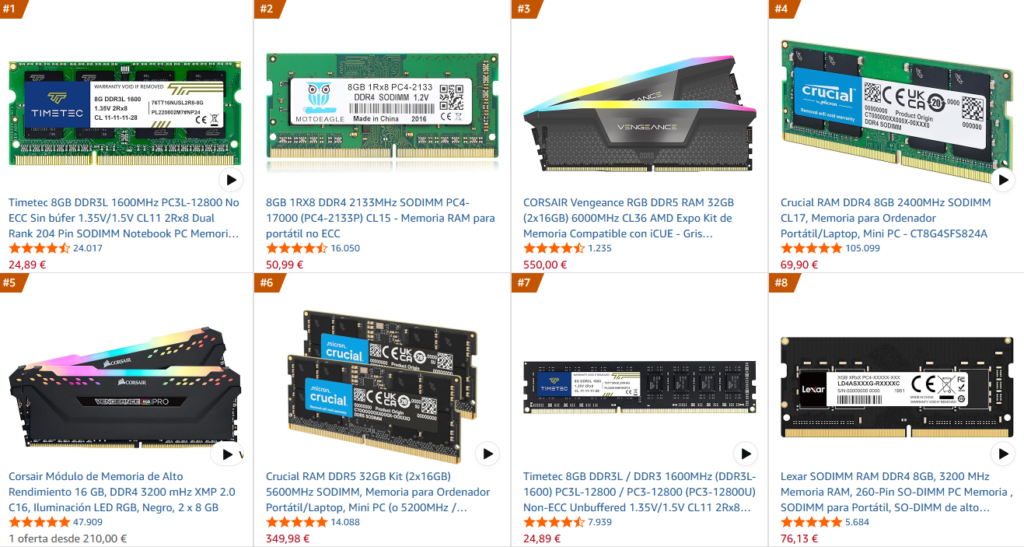
Task: Select the 550,00 € price of the Corsair Vengeance
Action: tap(545, 265)
